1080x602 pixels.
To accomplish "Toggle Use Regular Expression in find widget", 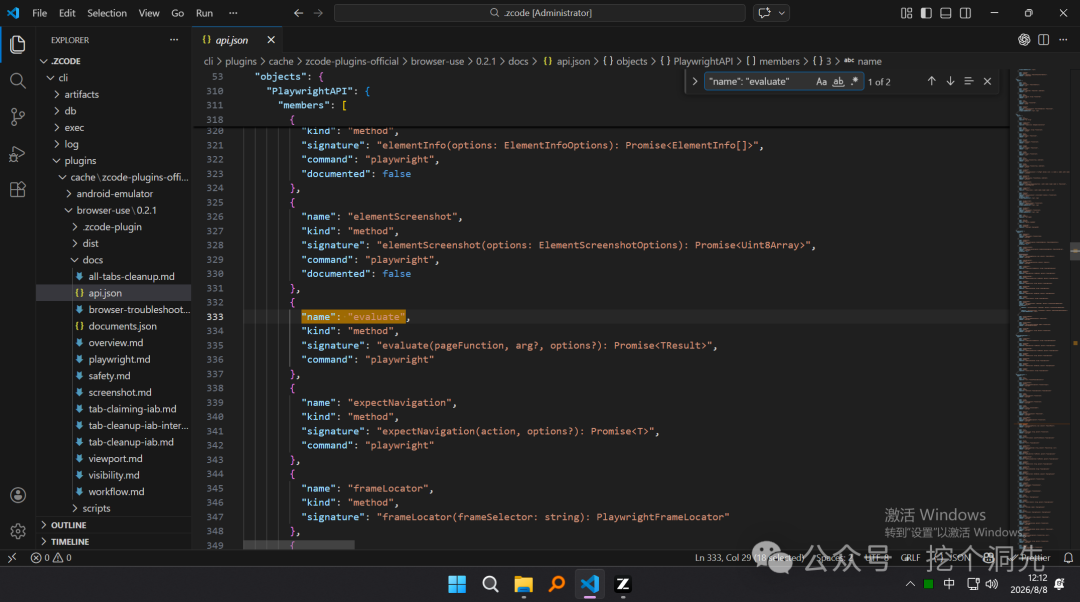I will 855,81.
